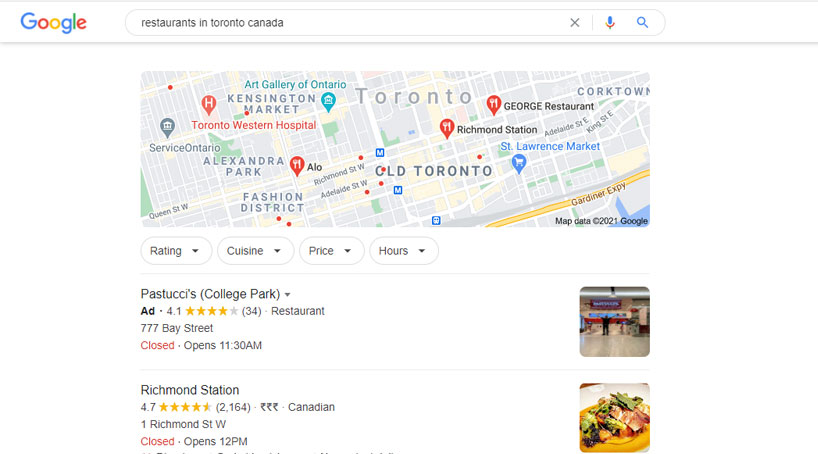
Task: Start voice search with microphone icon
Action: [609, 22]
